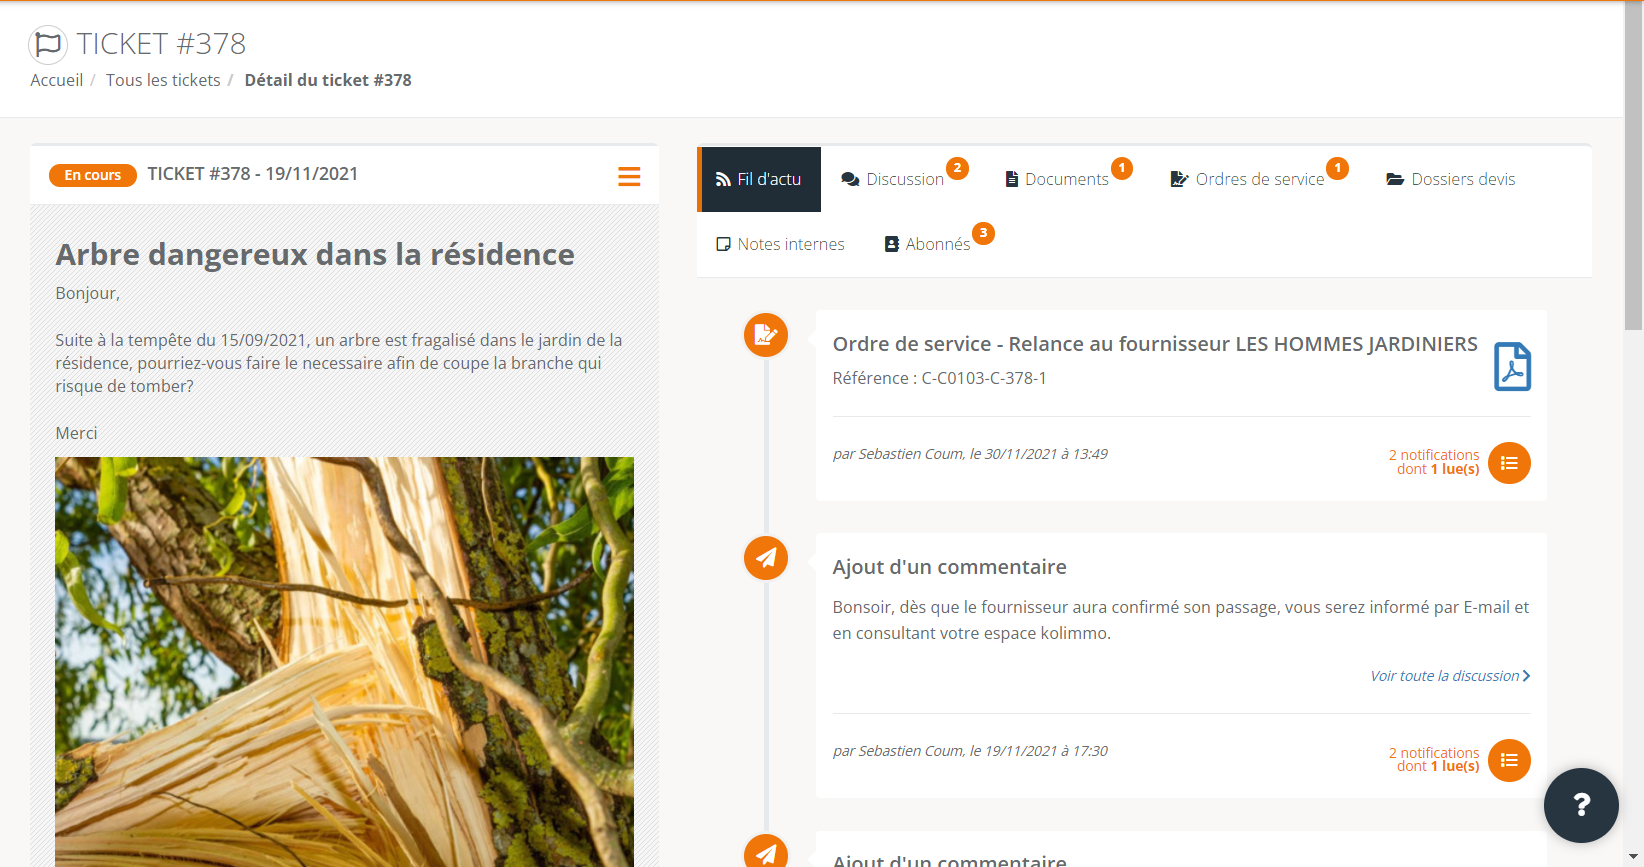The image size is (1644, 867).
Task: Click the service order timeline marker icon
Action: (x=766, y=335)
